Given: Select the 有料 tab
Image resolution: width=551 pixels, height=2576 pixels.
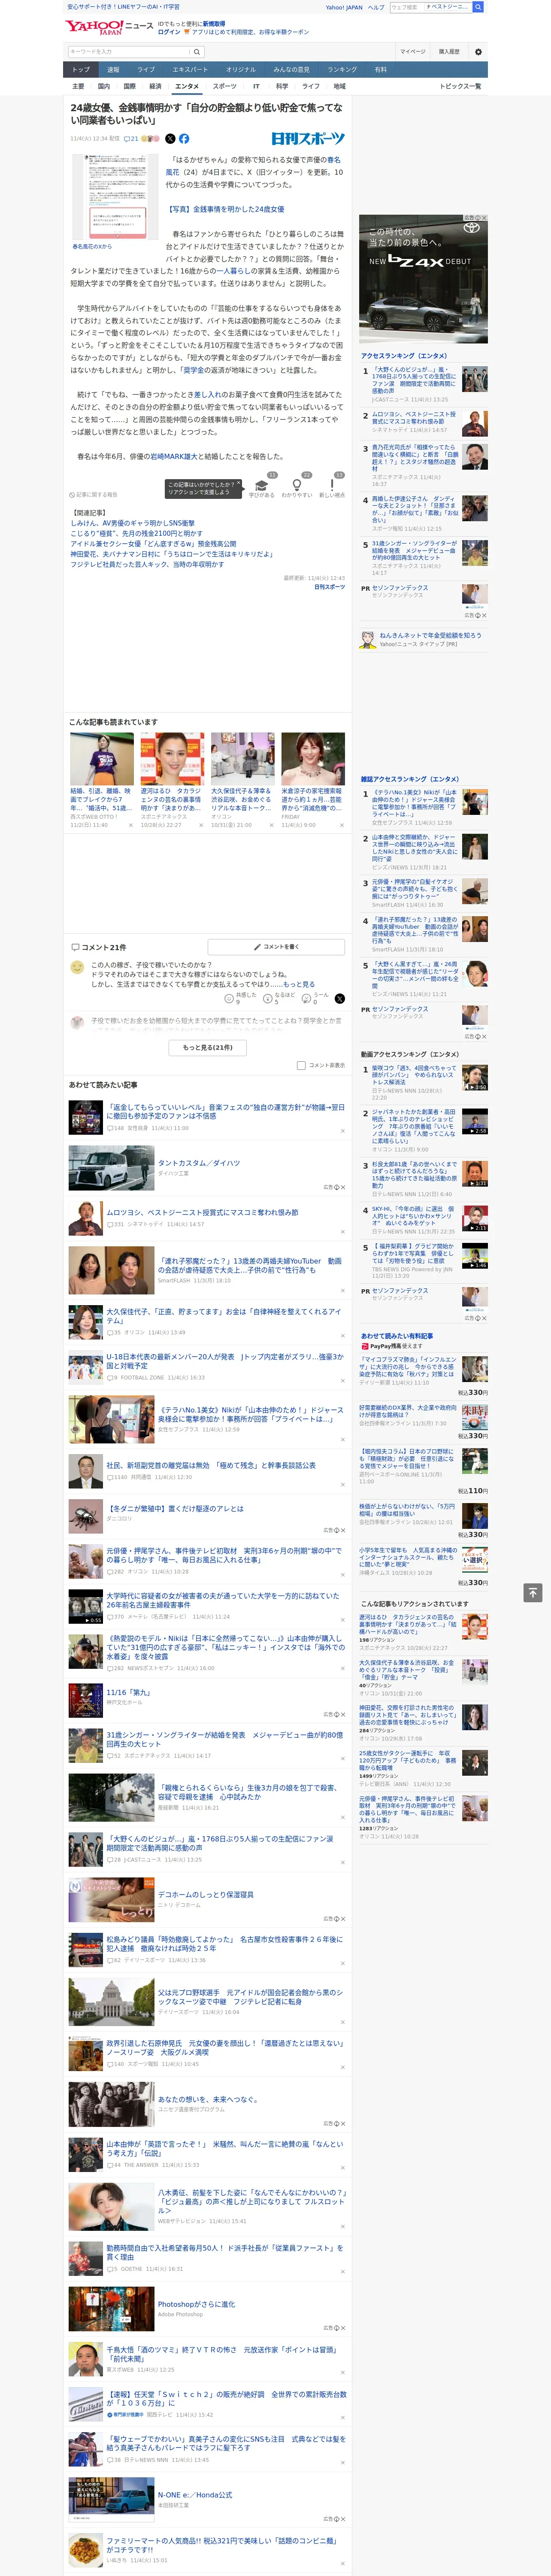Looking at the screenshot, I should pyautogui.click(x=380, y=69).
